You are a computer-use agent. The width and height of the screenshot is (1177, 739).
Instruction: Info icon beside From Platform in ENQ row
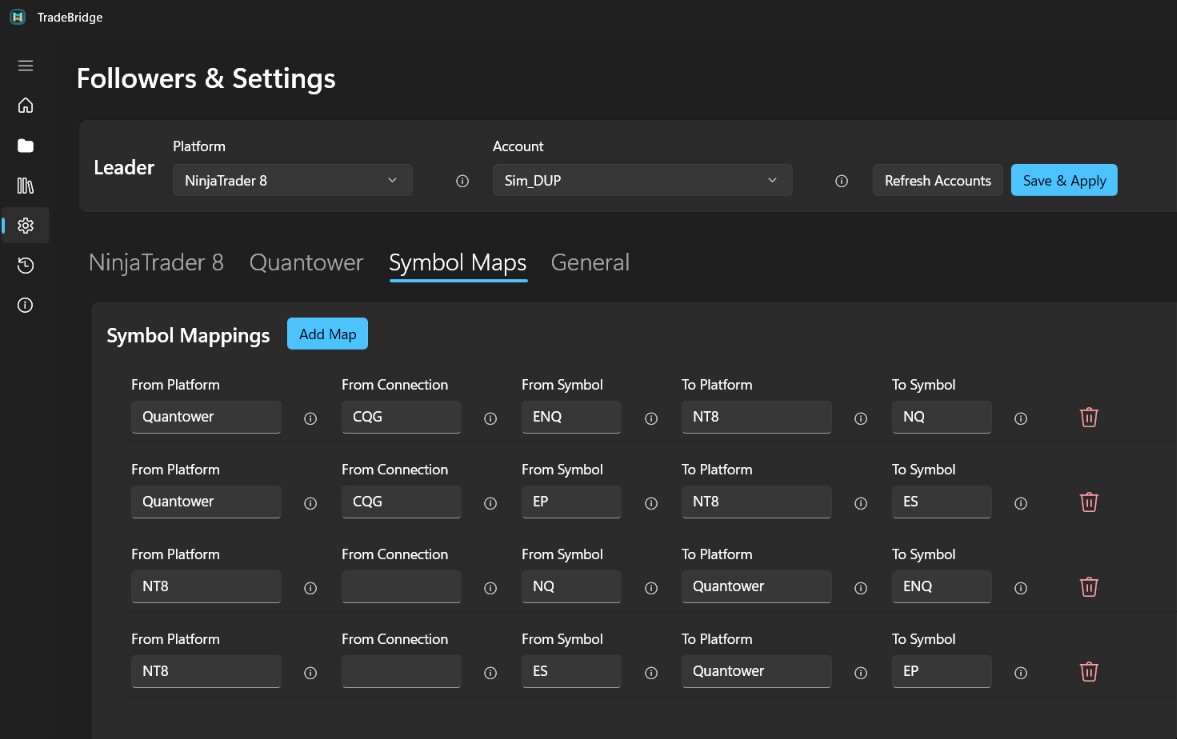[x=310, y=419]
